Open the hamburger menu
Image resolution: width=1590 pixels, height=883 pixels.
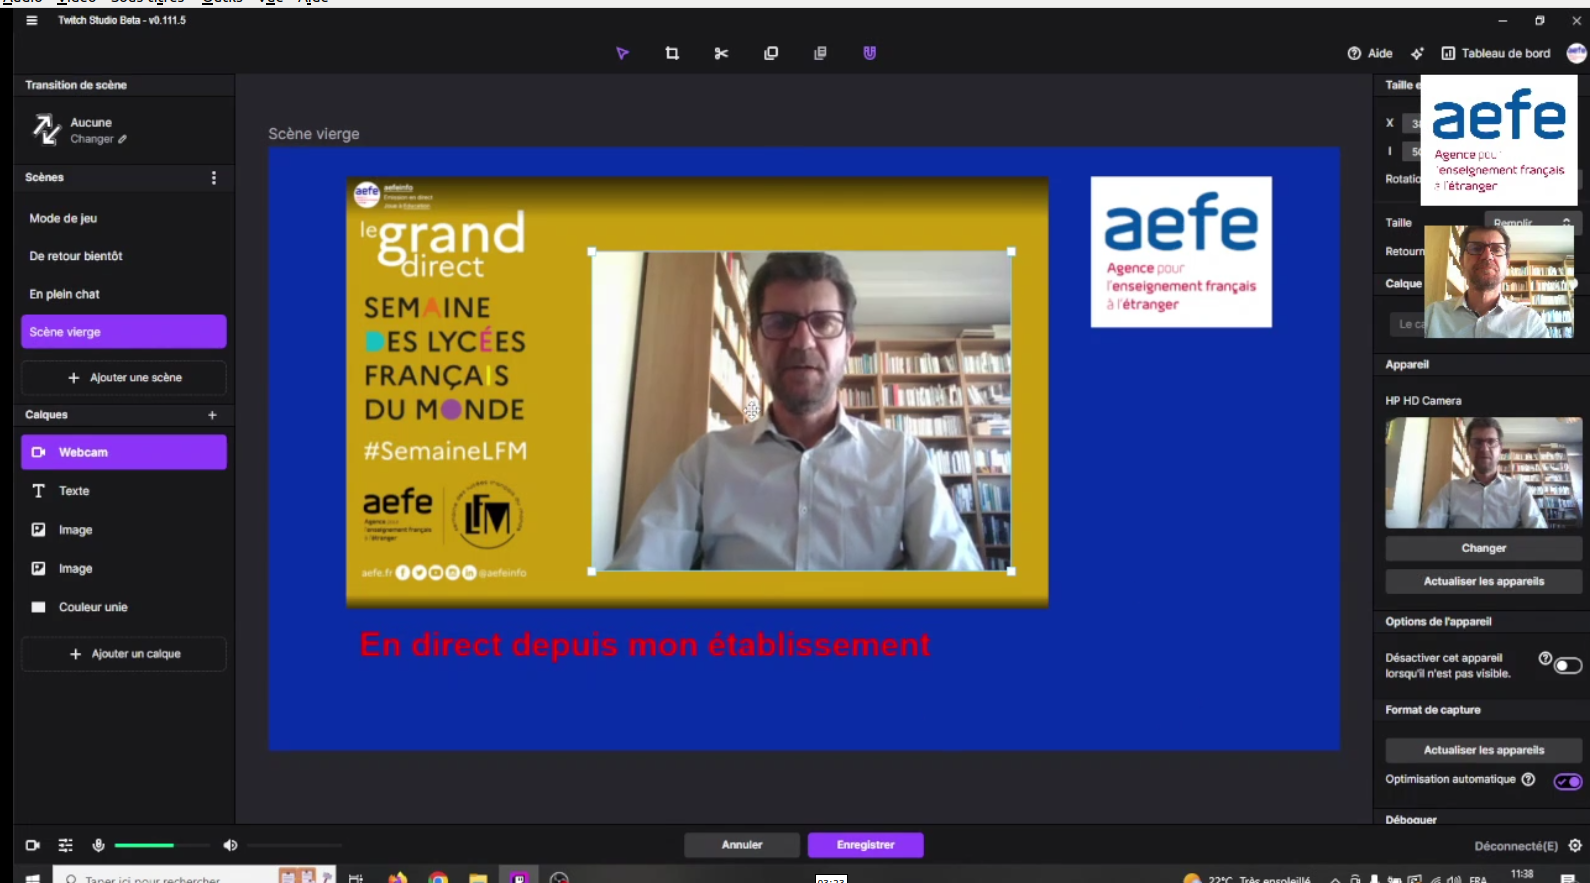(x=32, y=20)
